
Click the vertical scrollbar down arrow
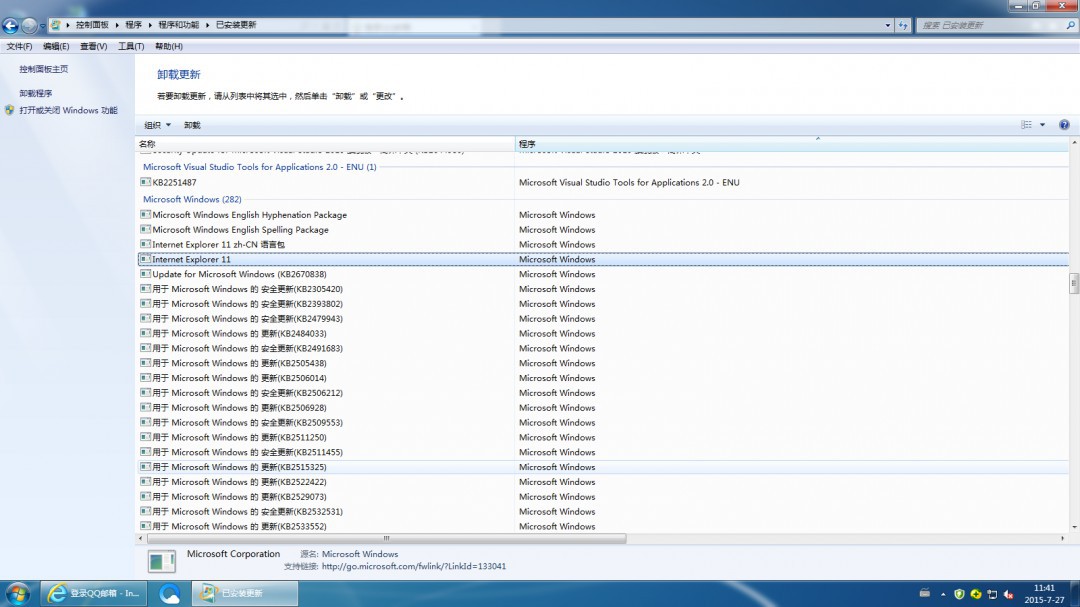(x=1074, y=528)
